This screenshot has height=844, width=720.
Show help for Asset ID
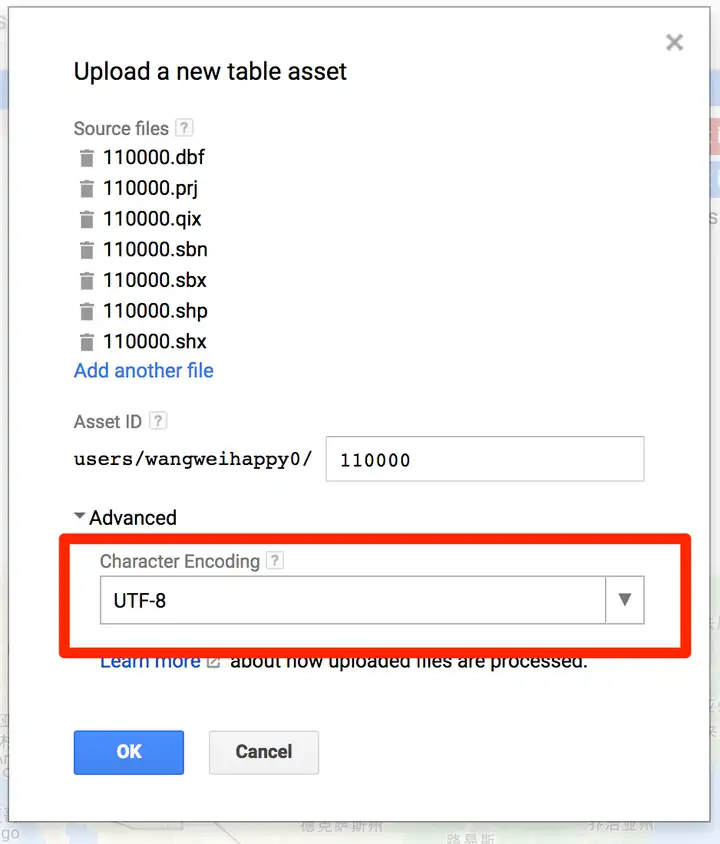click(x=158, y=420)
